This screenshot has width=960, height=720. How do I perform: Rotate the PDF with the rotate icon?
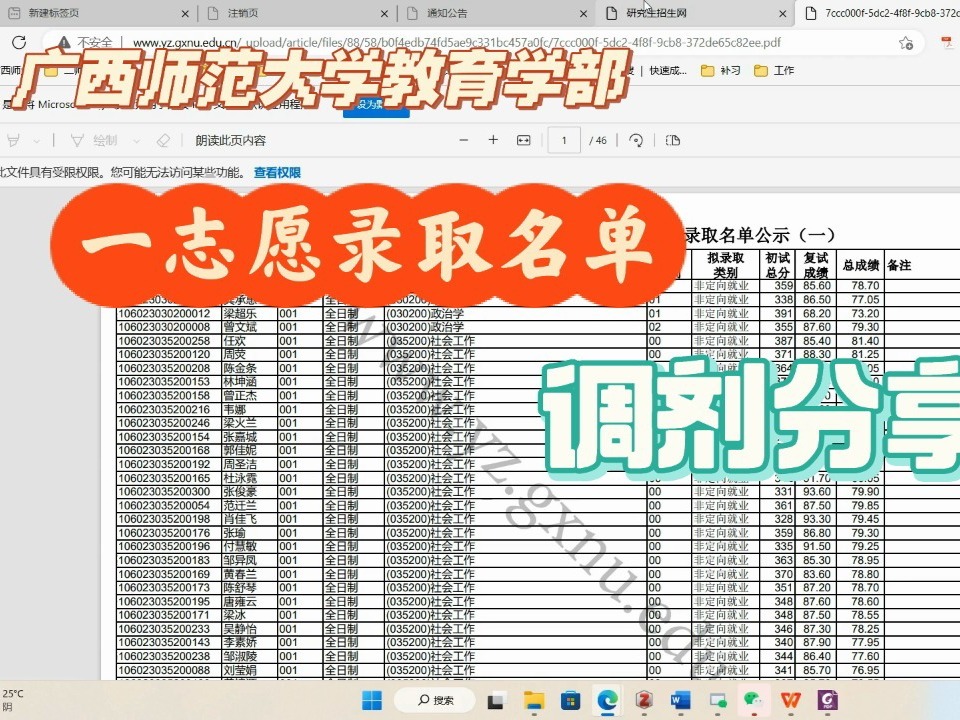click(636, 140)
